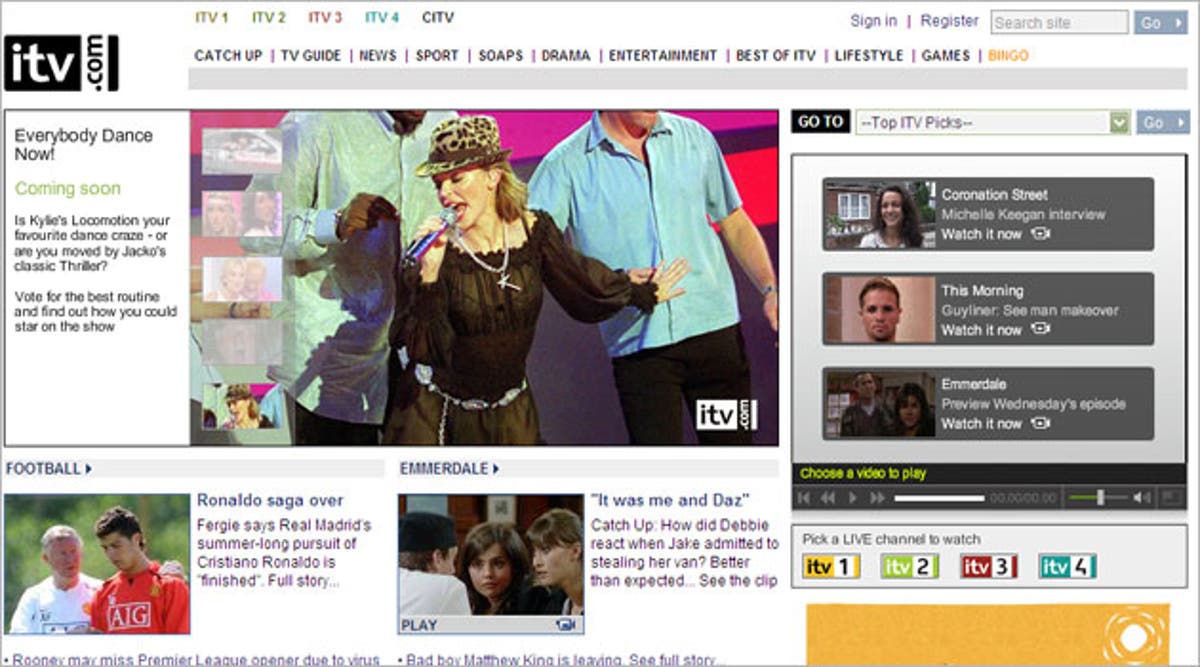
Task: Watch the itv 2 live channel
Action: pos(909,567)
